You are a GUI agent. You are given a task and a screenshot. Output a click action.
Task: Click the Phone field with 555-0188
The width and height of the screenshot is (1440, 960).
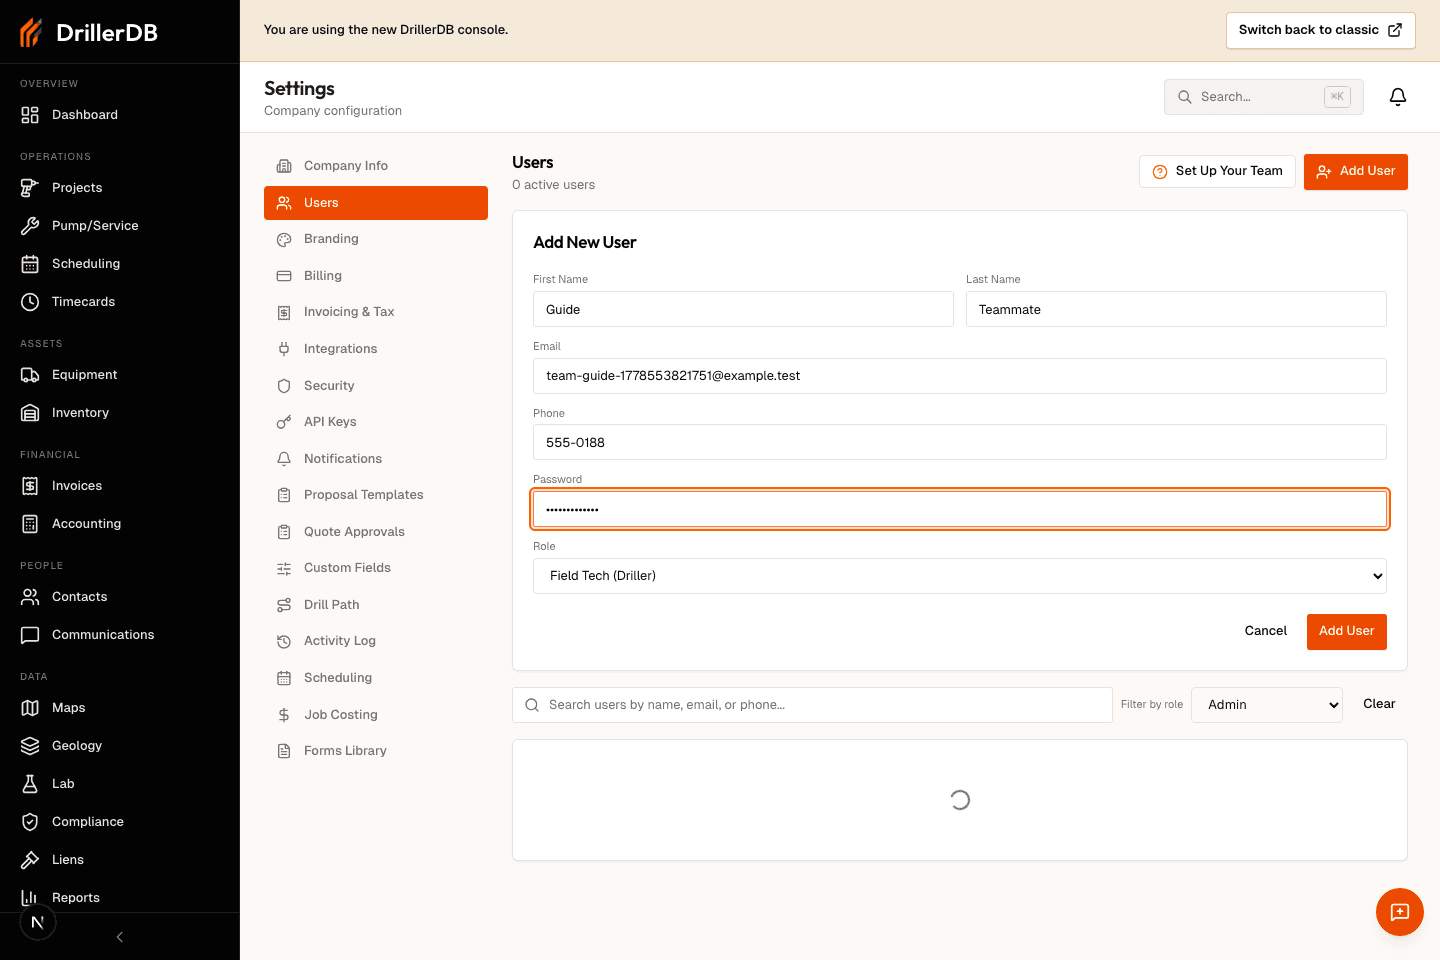point(960,442)
